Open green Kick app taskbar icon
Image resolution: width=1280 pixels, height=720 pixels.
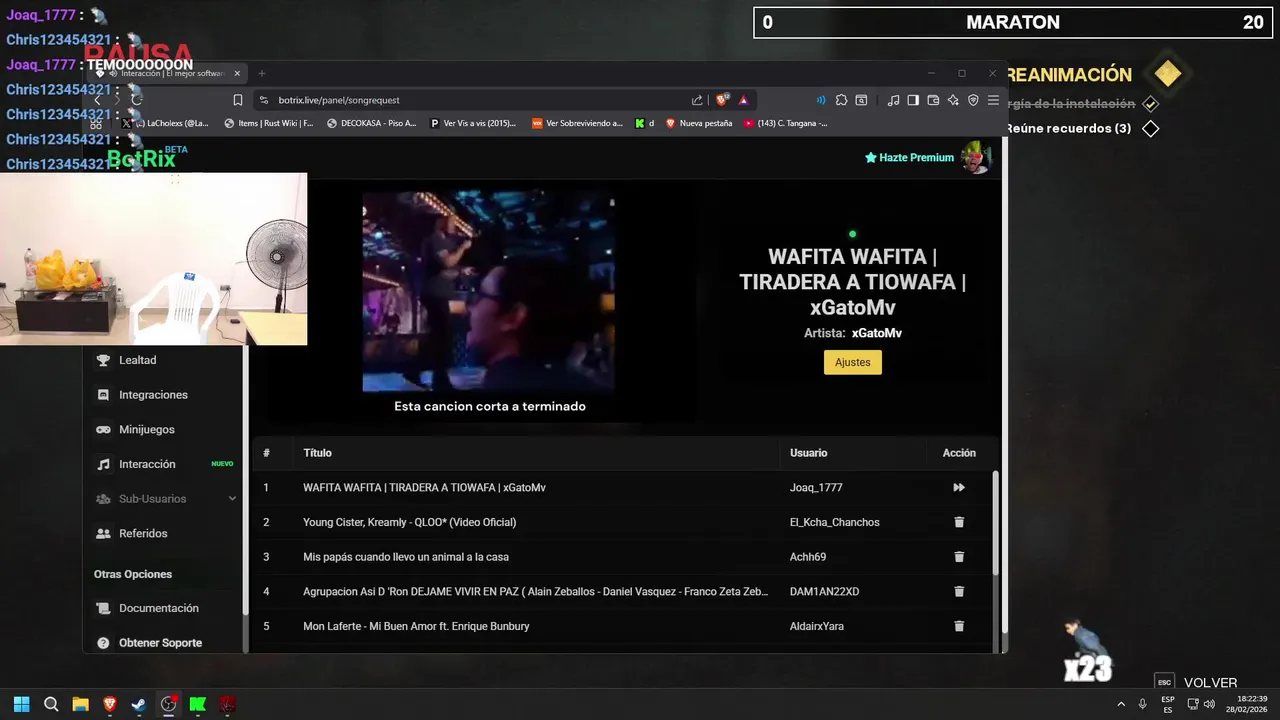pos(198,704)
